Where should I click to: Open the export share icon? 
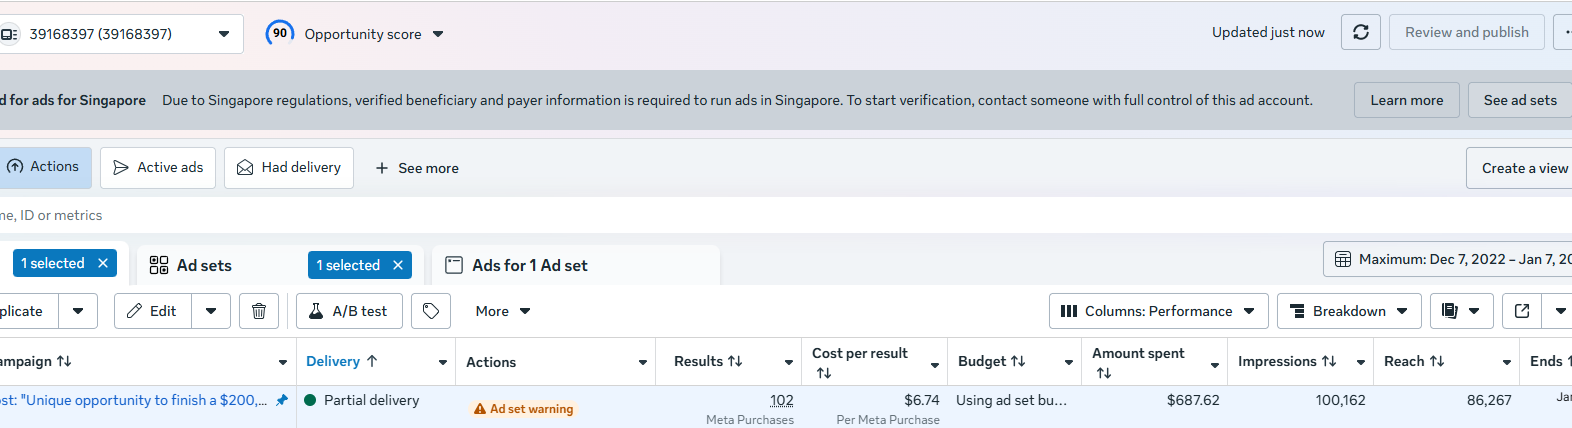pos(1522,311)
